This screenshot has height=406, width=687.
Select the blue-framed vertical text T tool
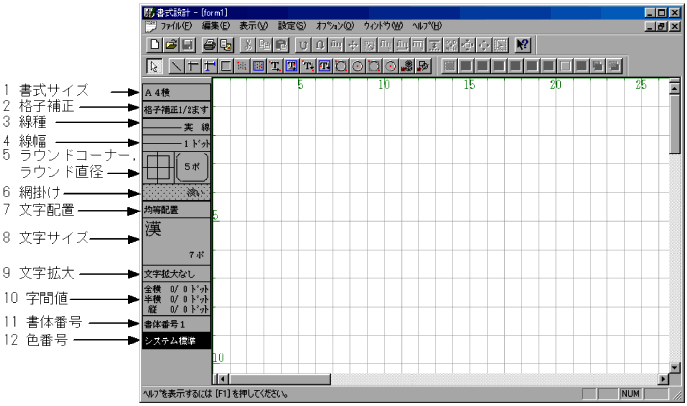pos(324,66)
